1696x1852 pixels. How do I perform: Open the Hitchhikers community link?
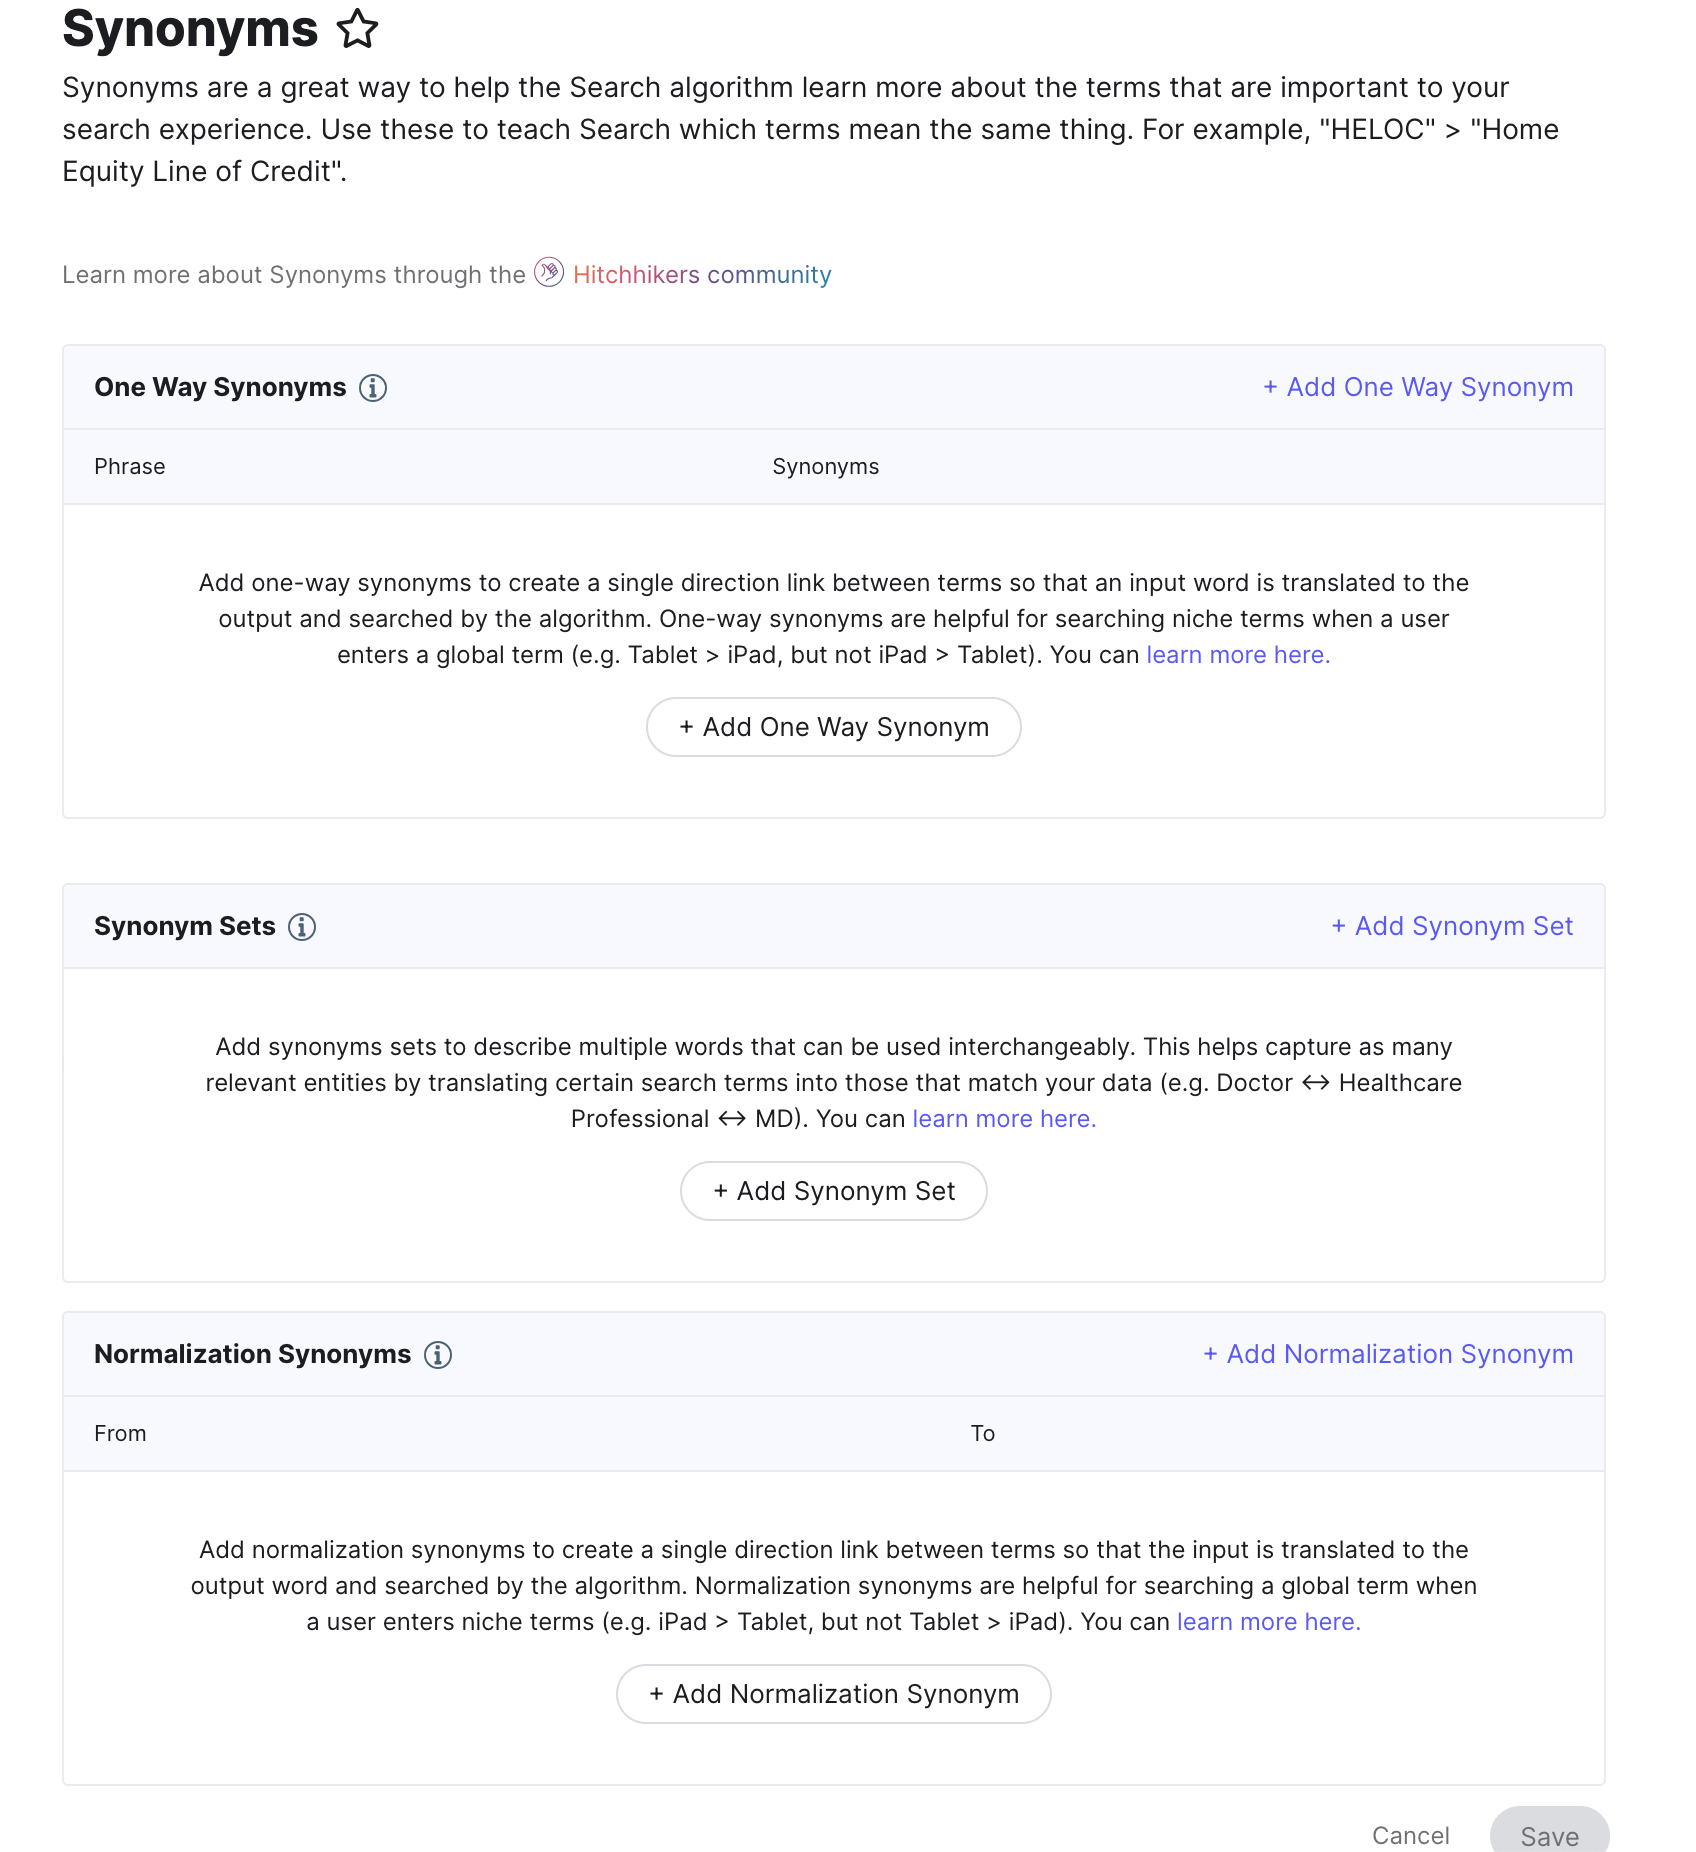click(x=702, y=275)
